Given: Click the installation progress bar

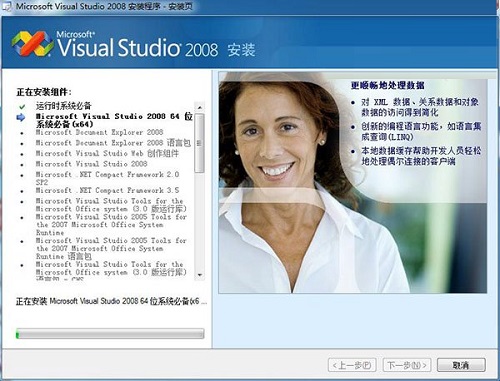Looking at the screenshot, I should pos(110,334).
